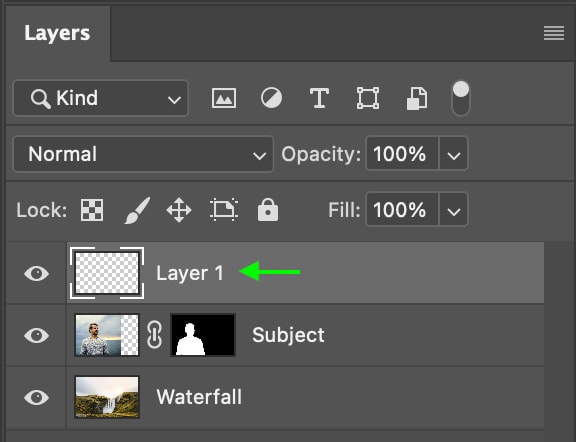The height and width of the screenshot is (442, 576).
Task: Turn layer filtering switch off
Action: pyautogui.click(x=461, y=98)
